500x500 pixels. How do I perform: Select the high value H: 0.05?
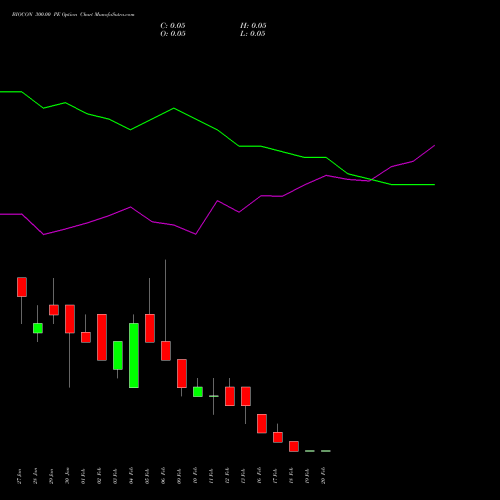tap(253, 26)
